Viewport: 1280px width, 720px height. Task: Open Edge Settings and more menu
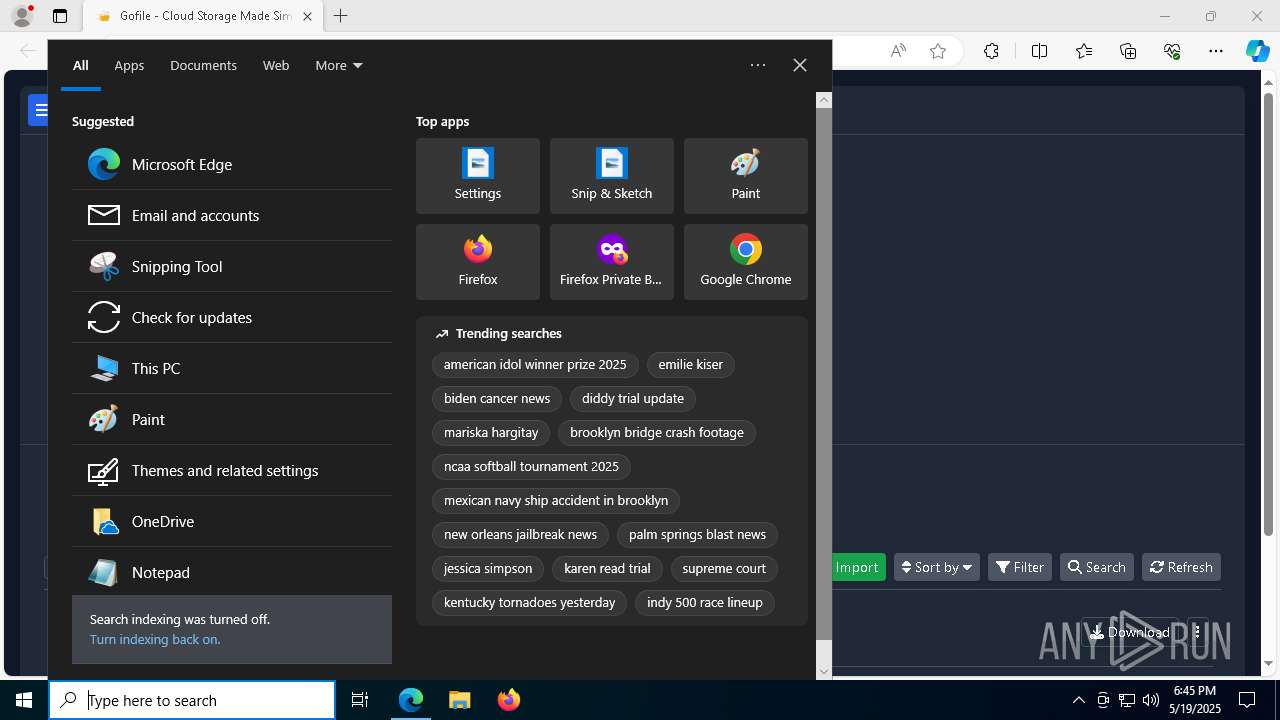pos(1216,51)
